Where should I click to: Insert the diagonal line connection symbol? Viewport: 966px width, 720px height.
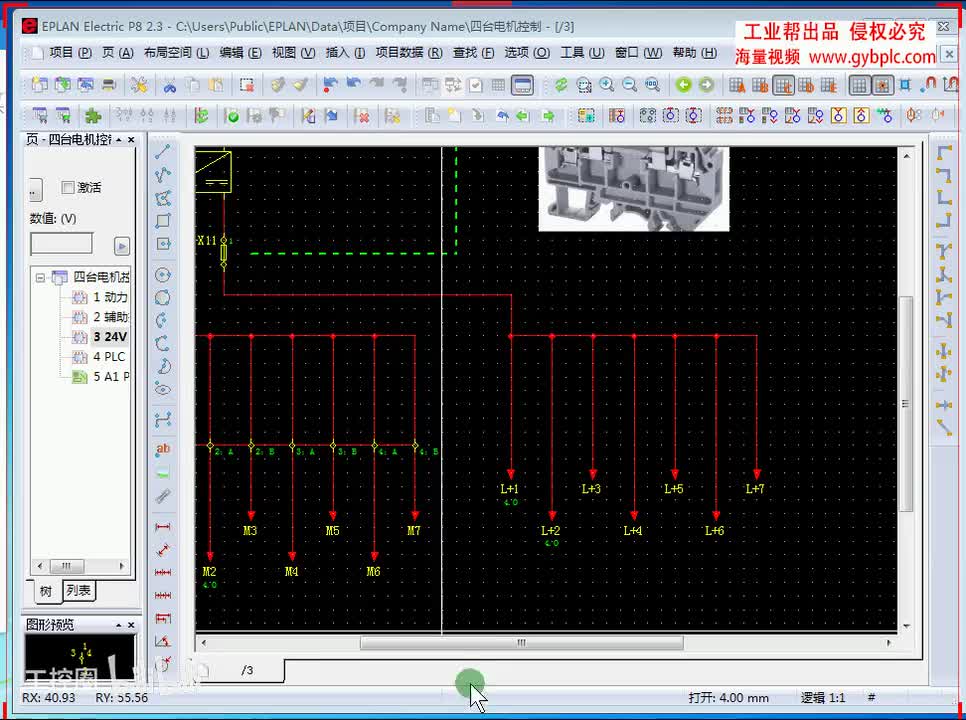click(944, 427)
